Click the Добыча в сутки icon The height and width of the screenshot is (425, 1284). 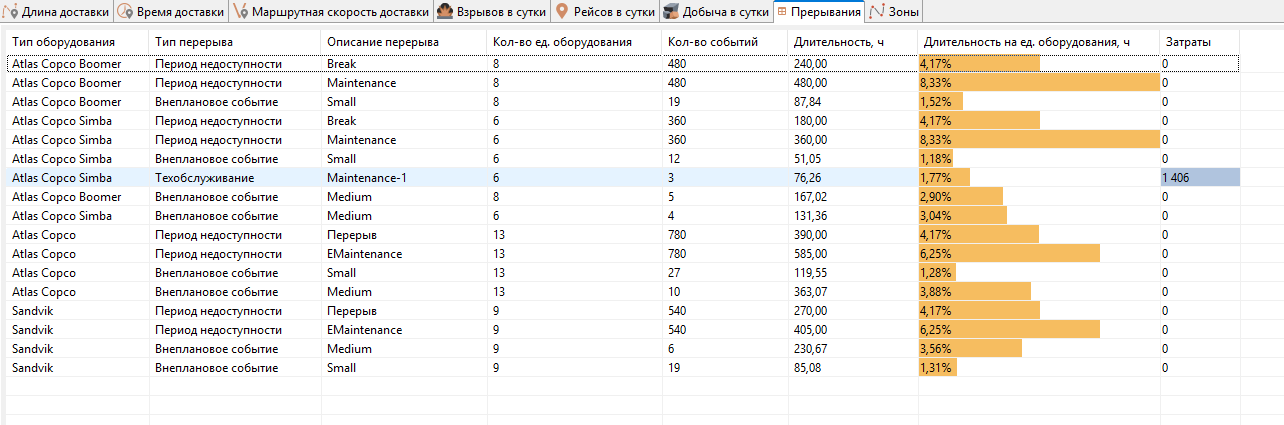tap(671, 12)
